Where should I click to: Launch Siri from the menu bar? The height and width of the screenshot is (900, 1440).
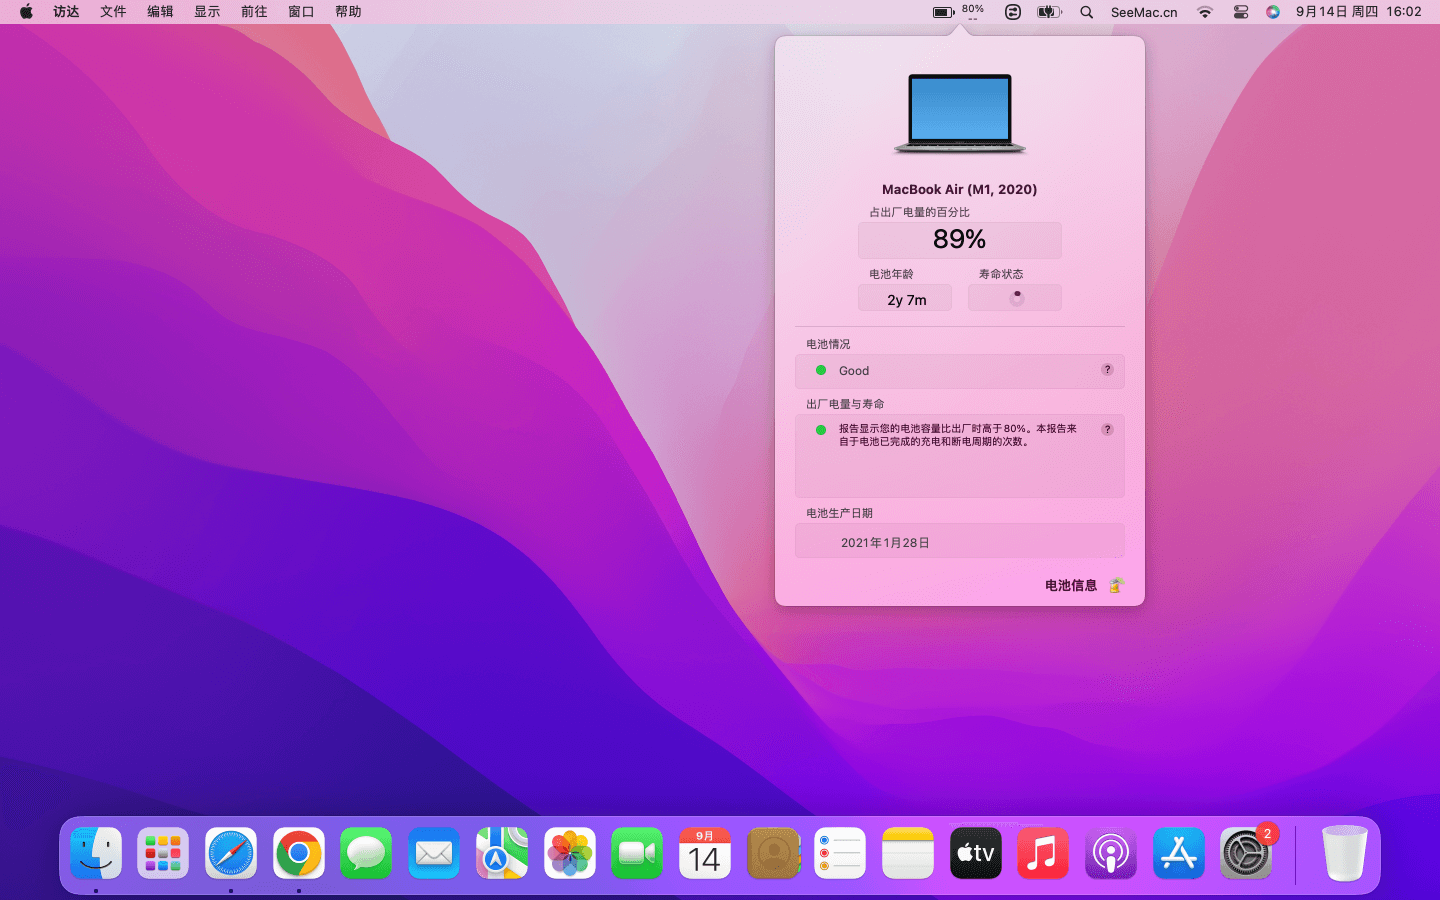pos(1272,12)
